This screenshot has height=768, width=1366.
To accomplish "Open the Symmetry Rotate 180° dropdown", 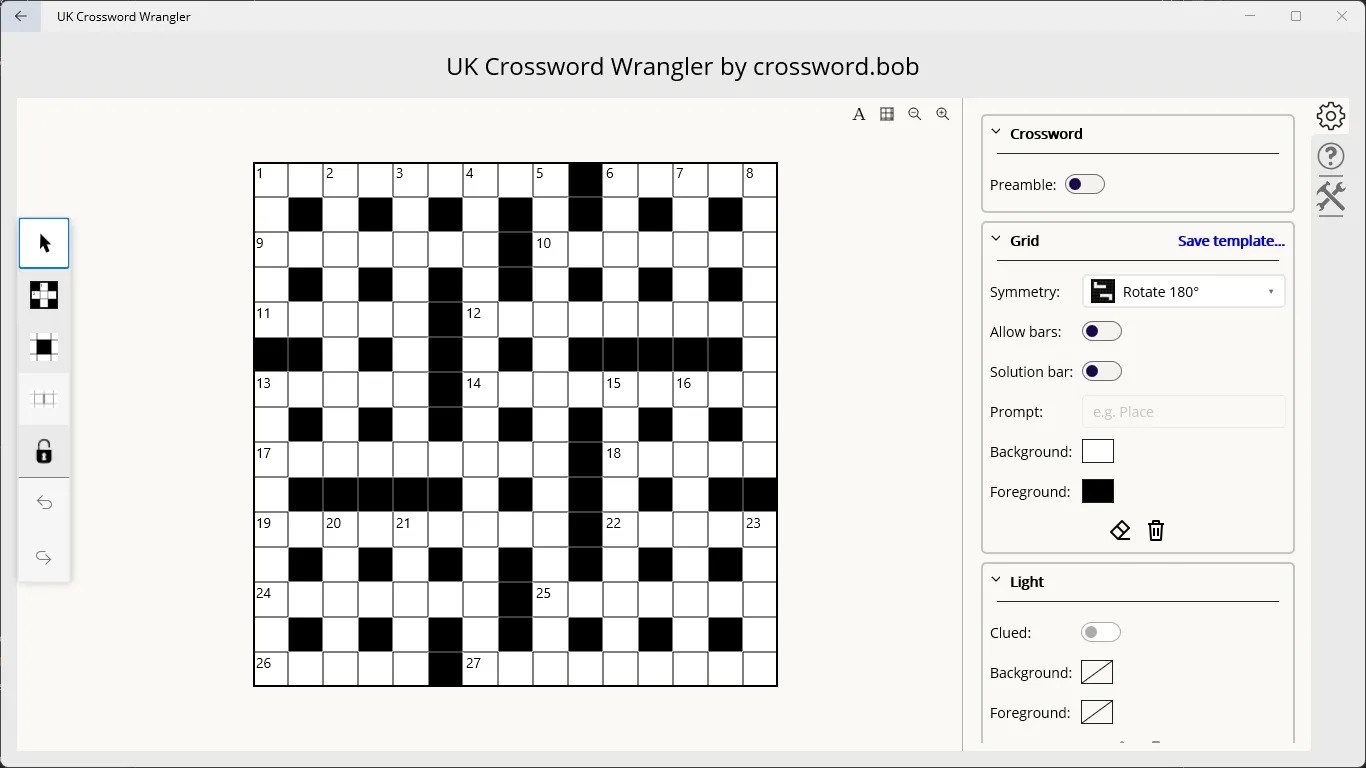I will click(x=1184, y=292).
